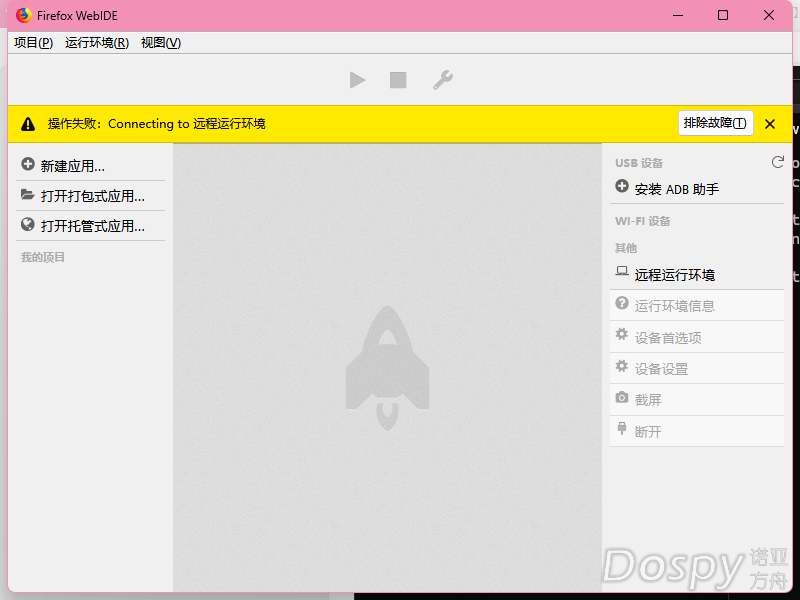Refresh the USB devices list
This screenshot has height=600, width=800.
(777, 162)
